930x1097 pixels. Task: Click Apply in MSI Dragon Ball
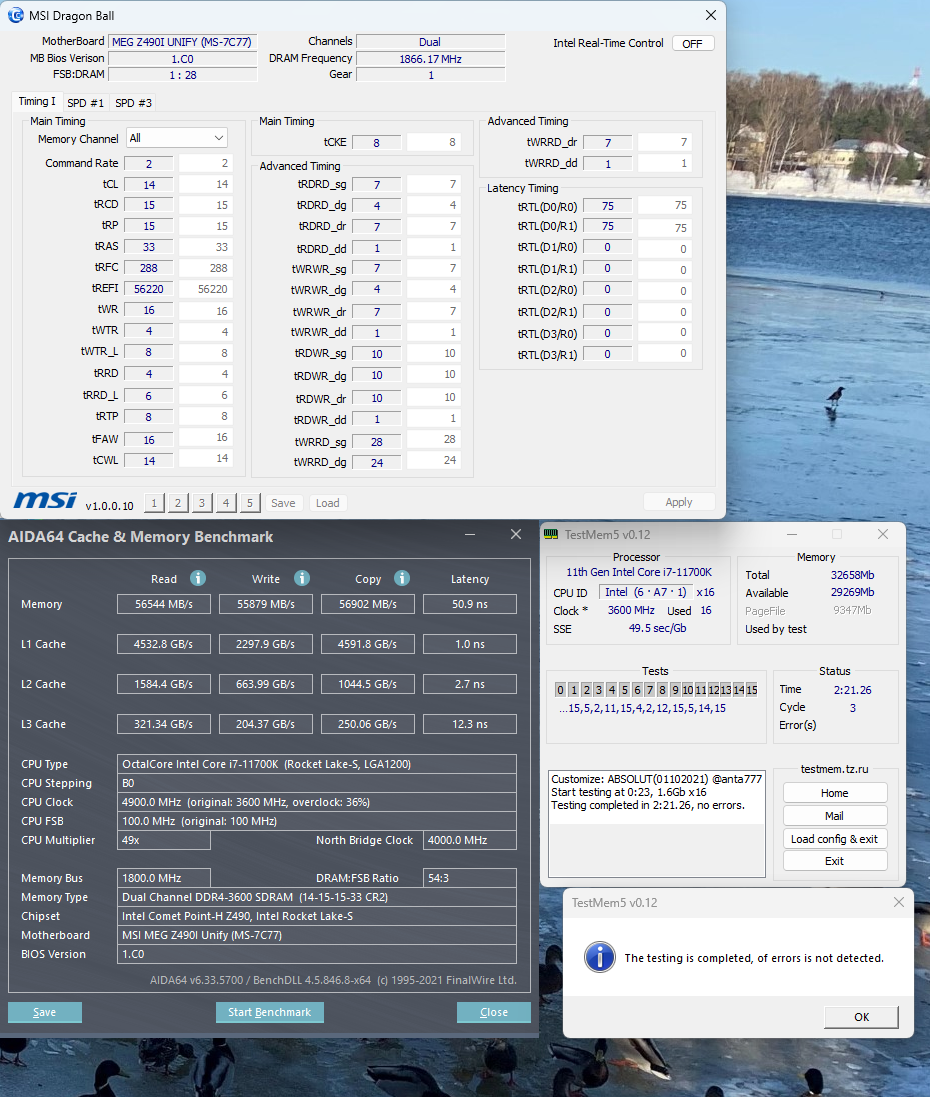[x=679, y=502]
